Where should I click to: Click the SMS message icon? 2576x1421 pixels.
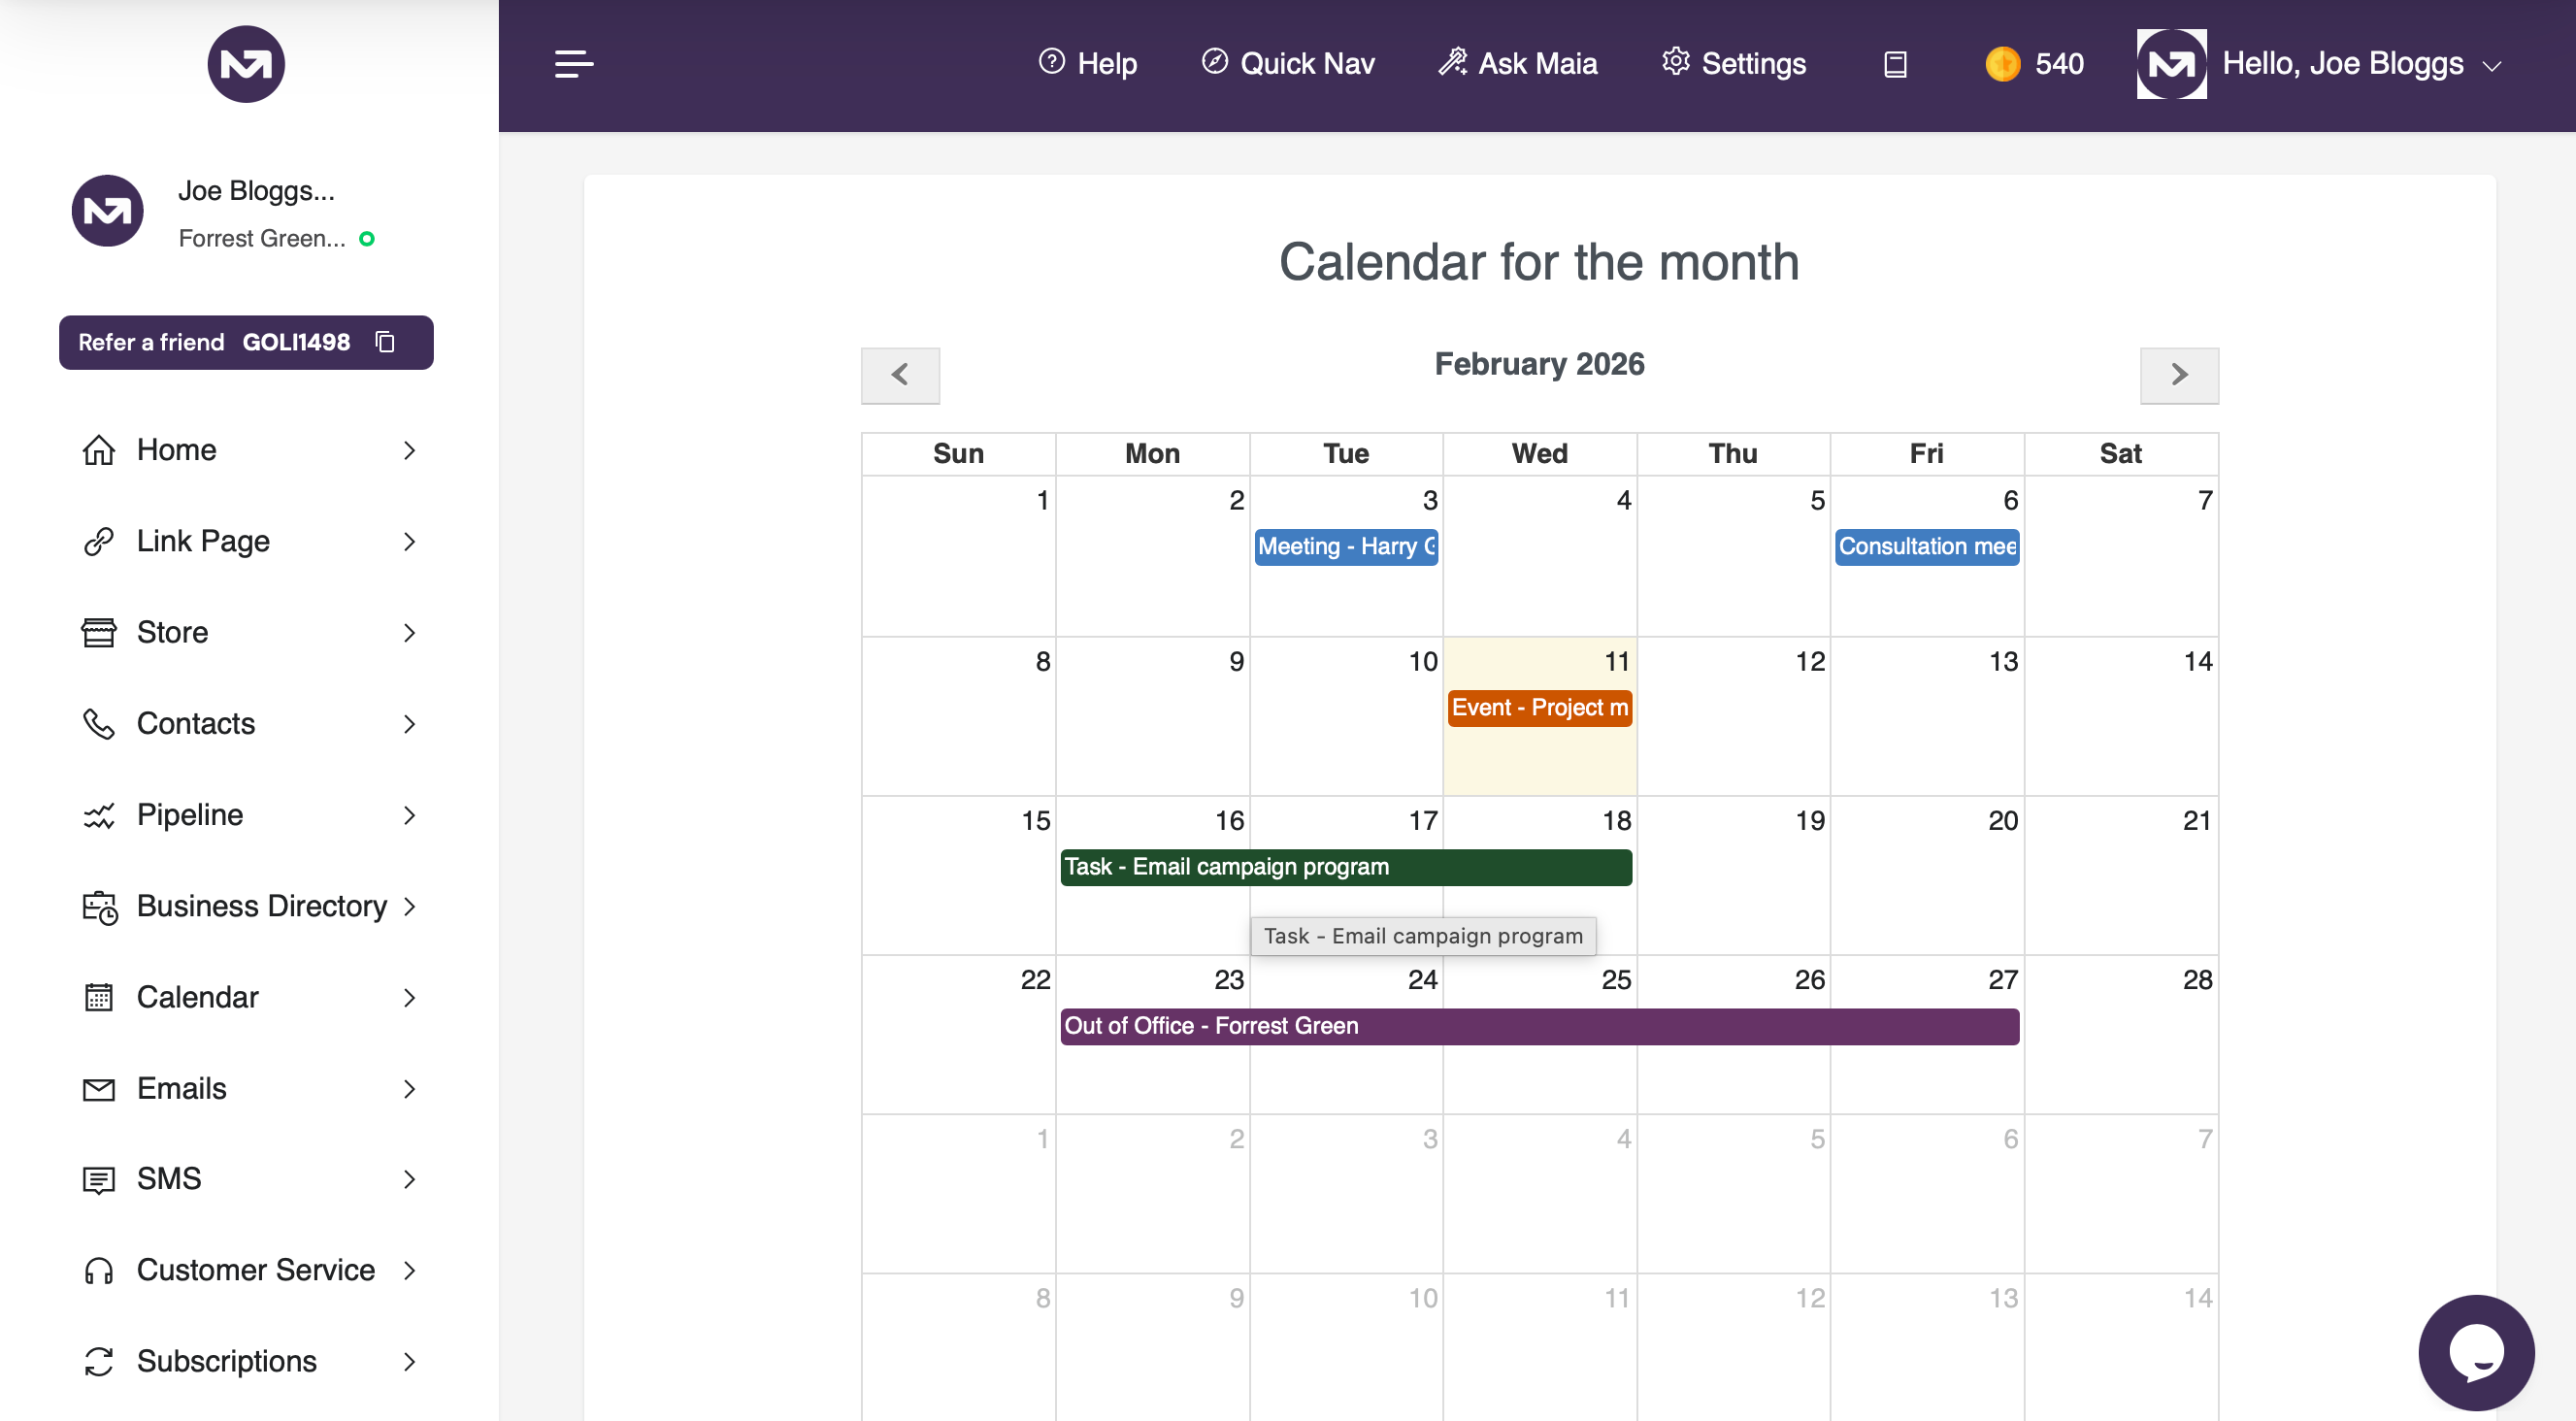pyautogui.click(x=98, y=1180)
